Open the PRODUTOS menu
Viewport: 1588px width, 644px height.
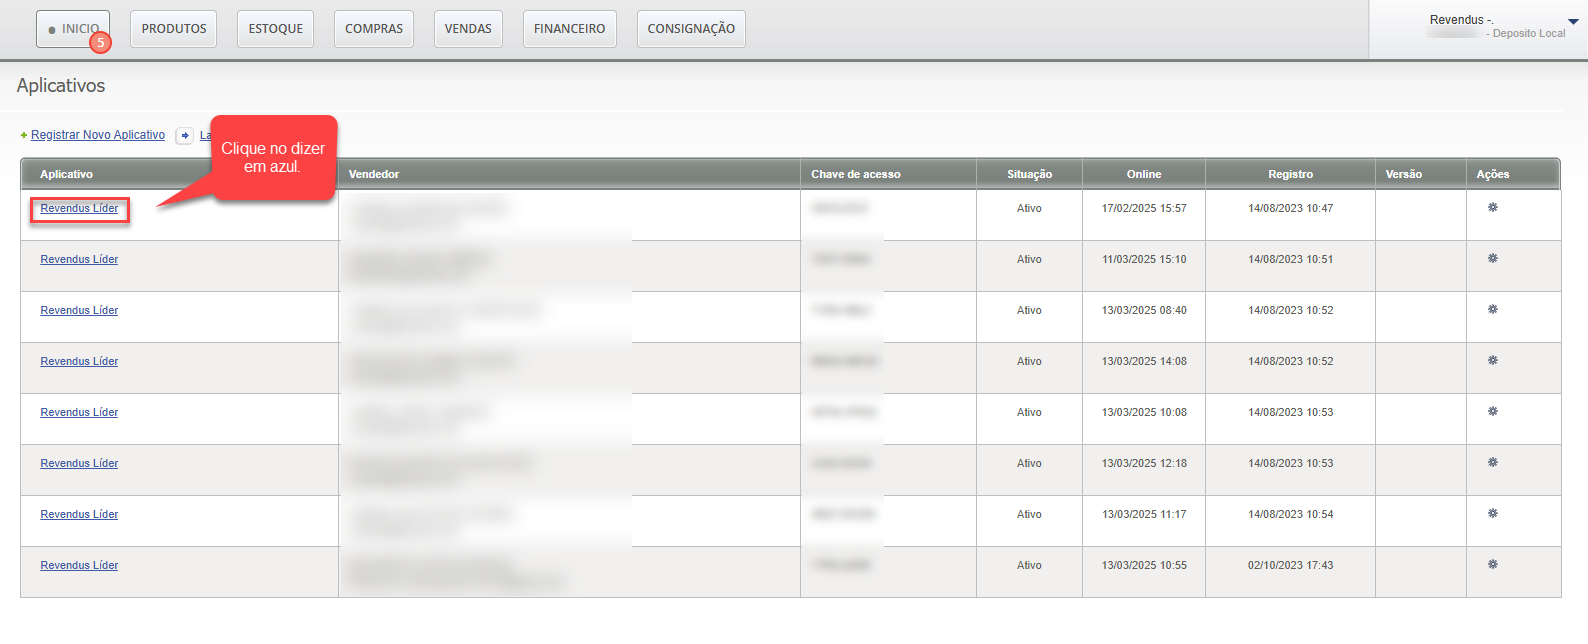coord(174,29)
